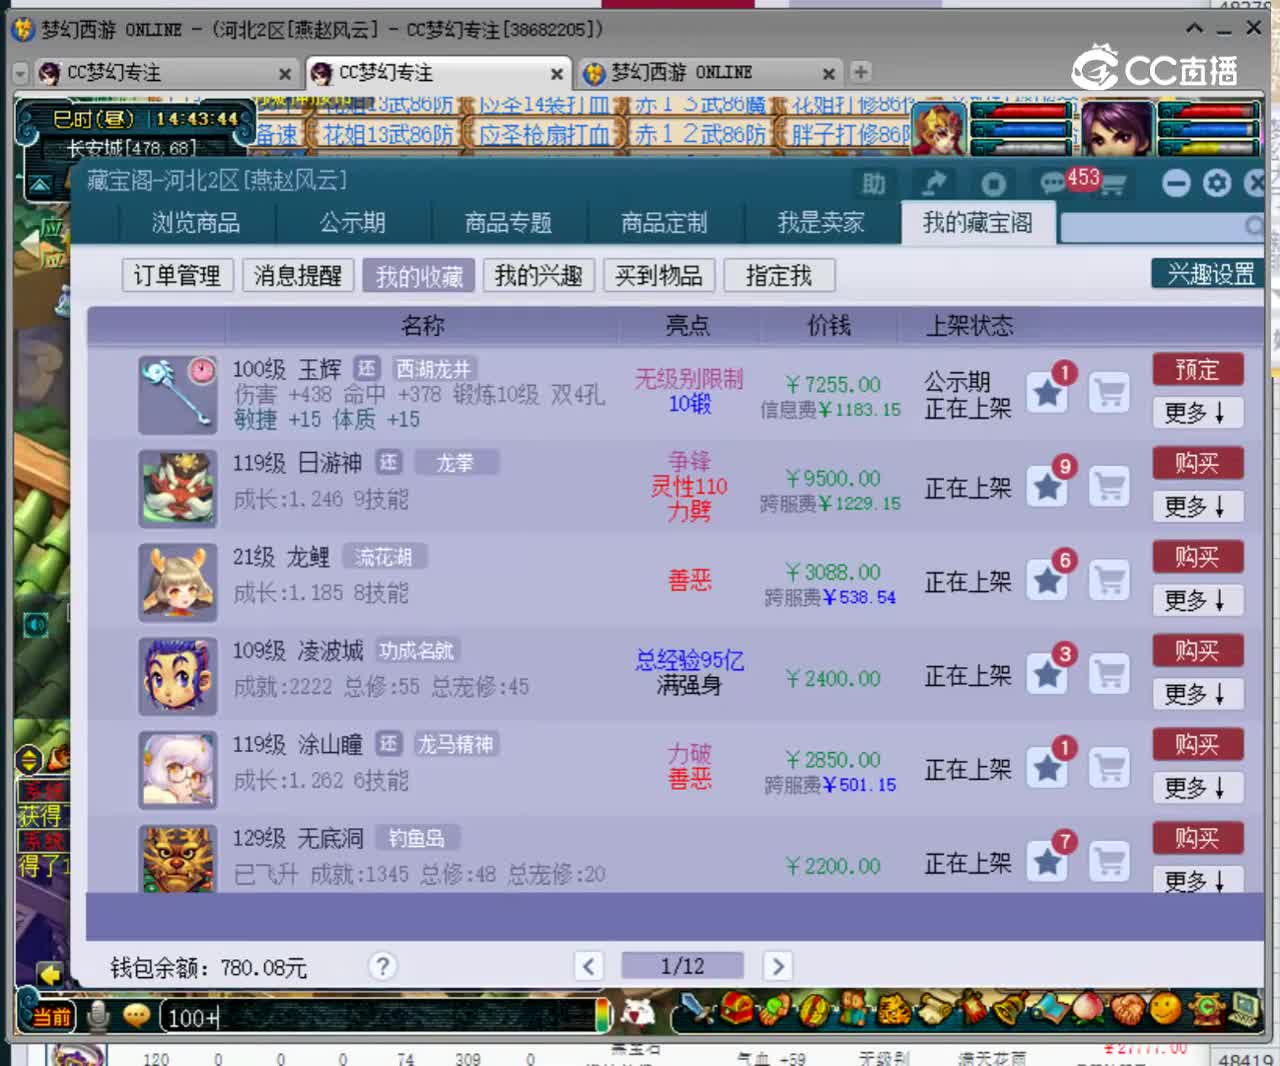Open 消息提醒 sub-tab
This screenshot has width=1280, height=1066.
(298, 275)
